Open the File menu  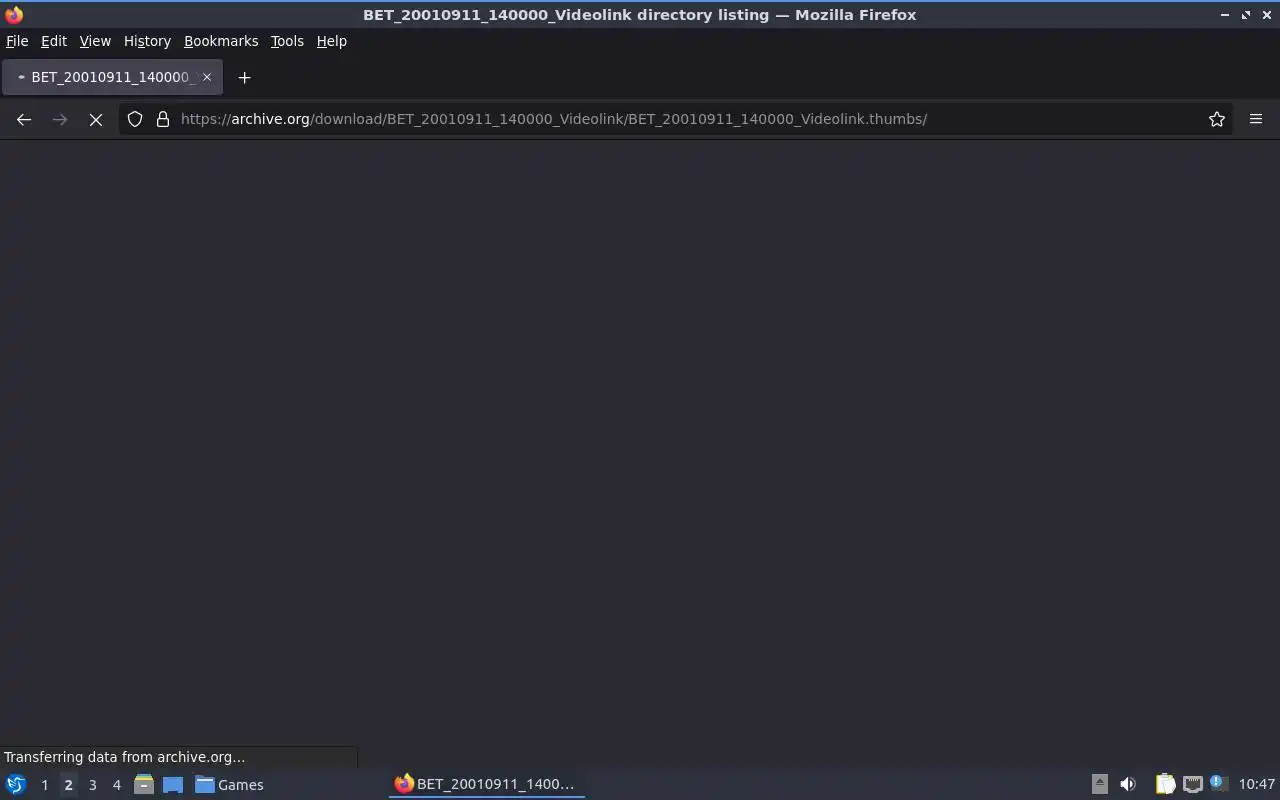(x=17, y=41)
